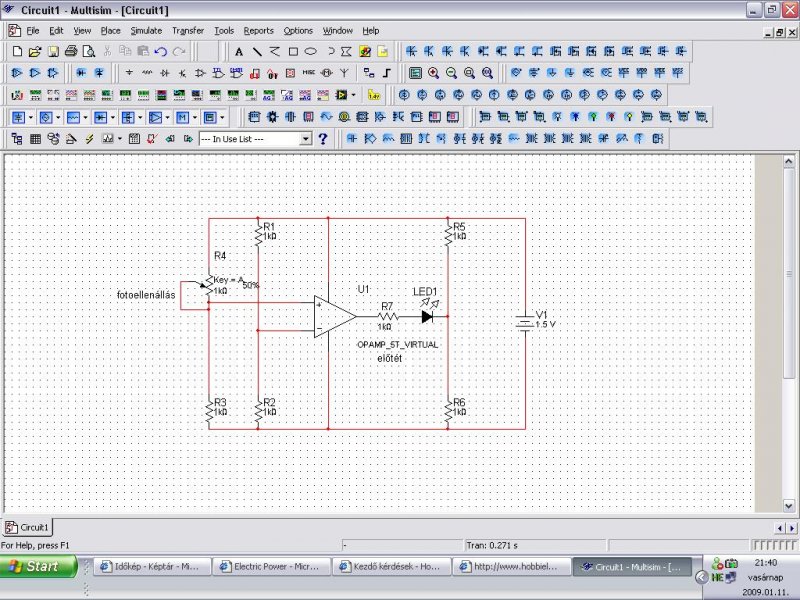Screen dimensions: 800x600
Task: Click the fotoellenállás text label
Action: [146, 295]
